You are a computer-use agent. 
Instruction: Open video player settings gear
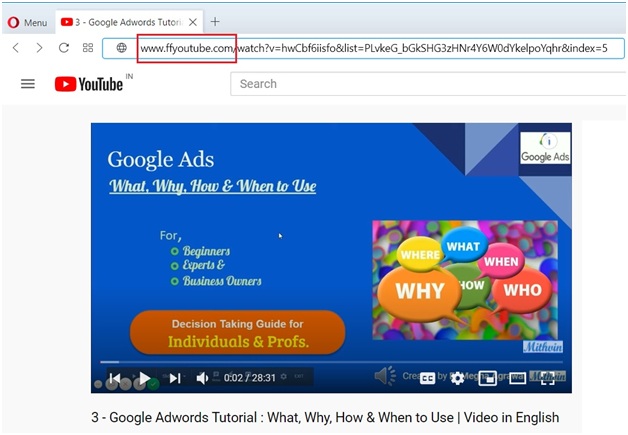457,378
